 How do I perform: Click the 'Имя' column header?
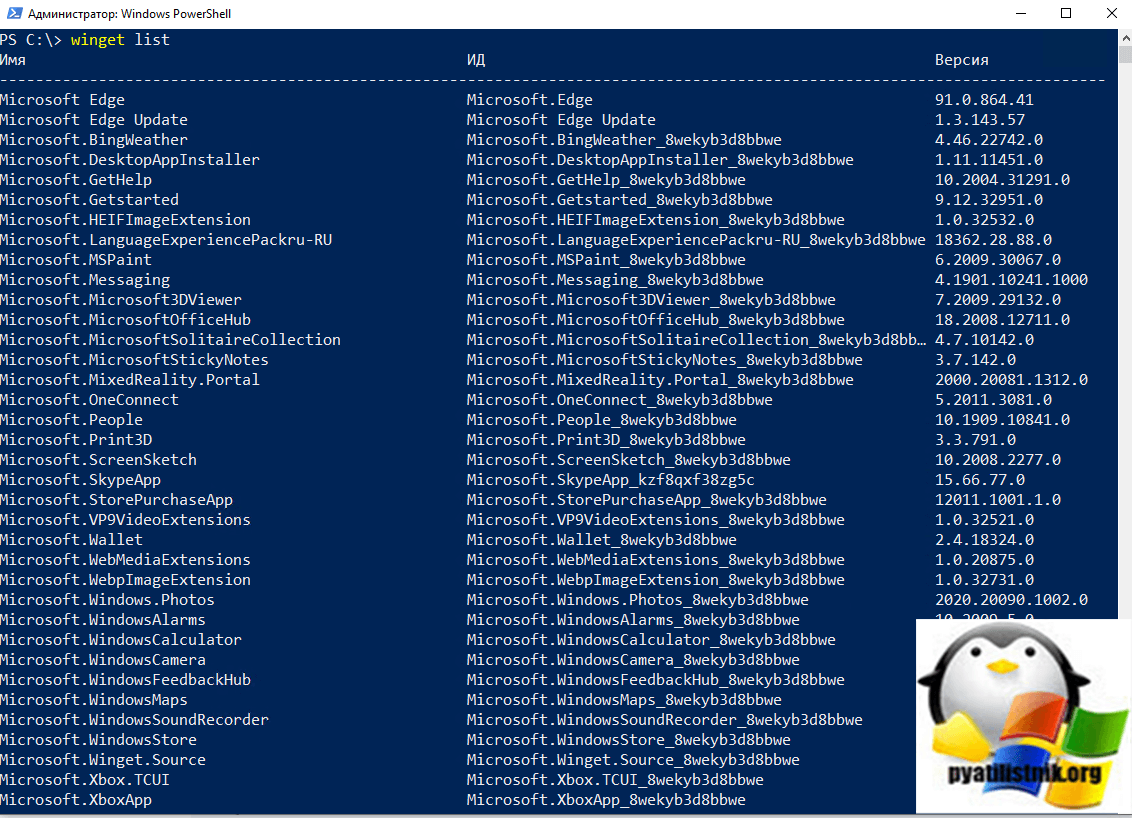click(x=13, y=60)
